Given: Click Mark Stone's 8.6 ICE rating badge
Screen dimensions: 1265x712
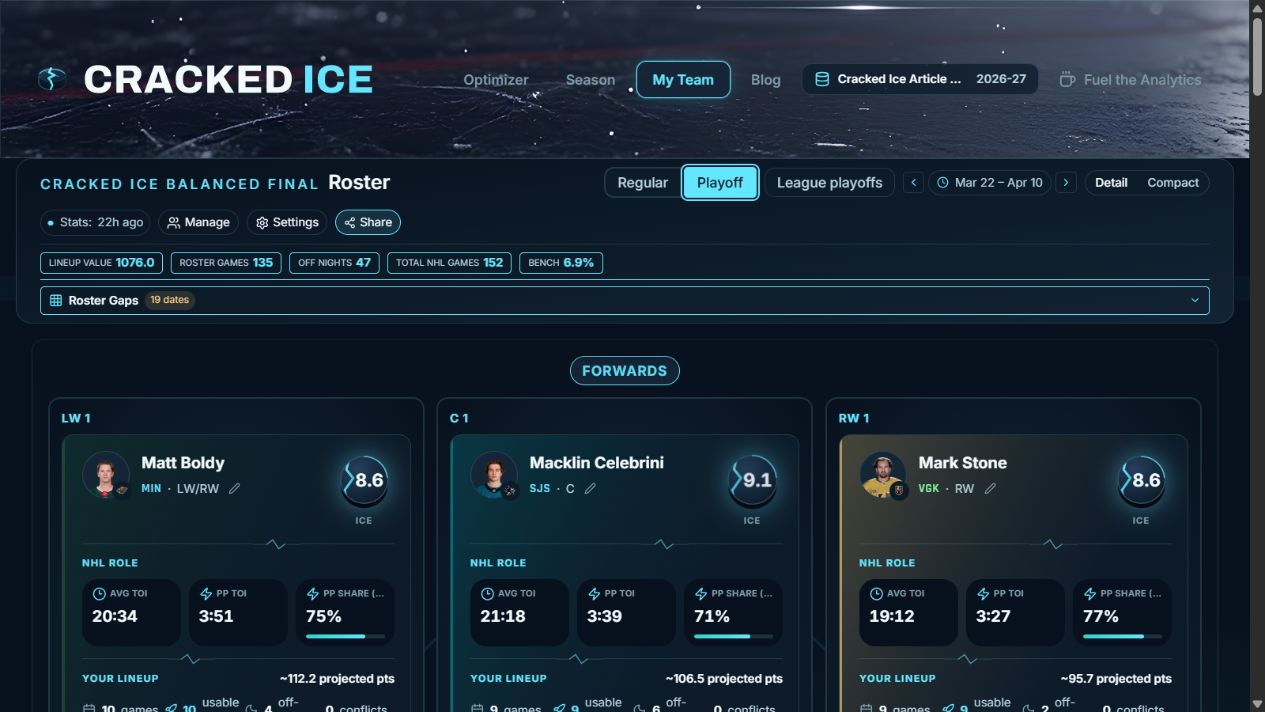Looking at the screenshot, I should point(1140,481).
